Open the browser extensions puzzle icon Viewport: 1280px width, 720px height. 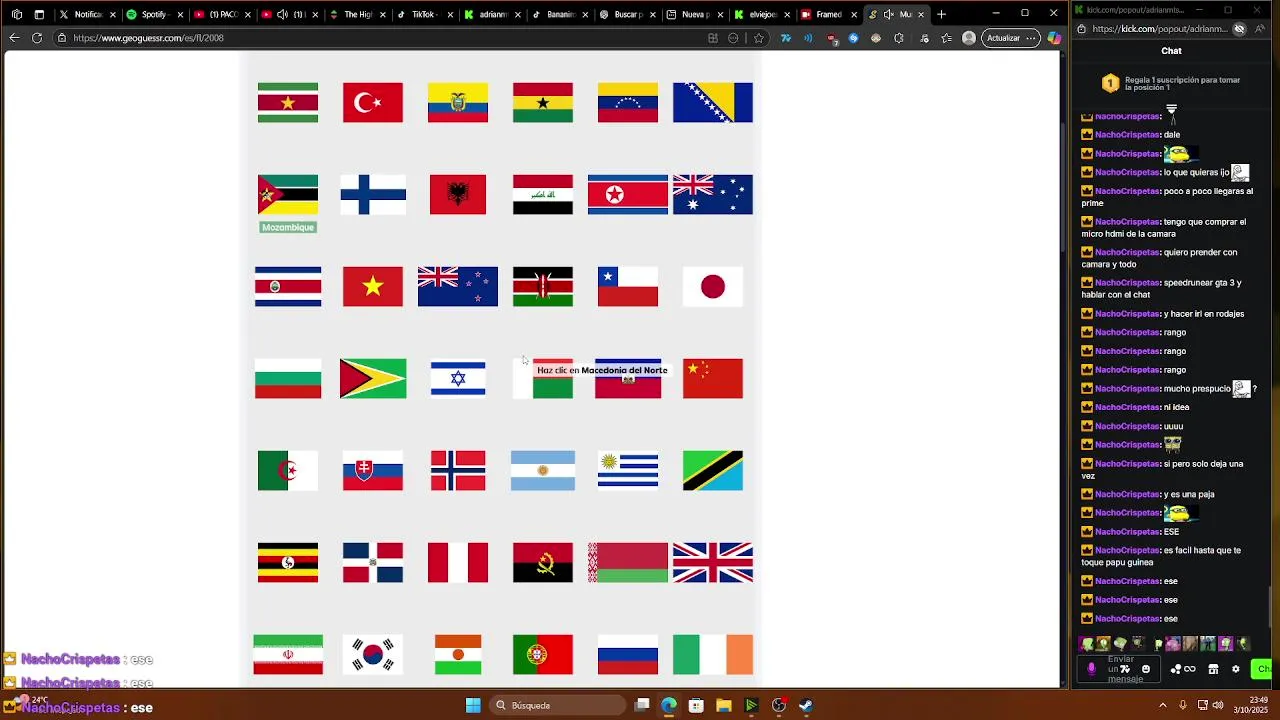tap(899, 38)
